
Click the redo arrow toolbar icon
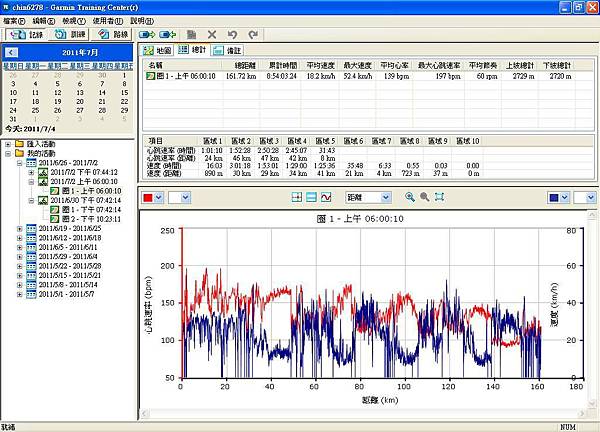pyautogui.click(x=251, y=33)
